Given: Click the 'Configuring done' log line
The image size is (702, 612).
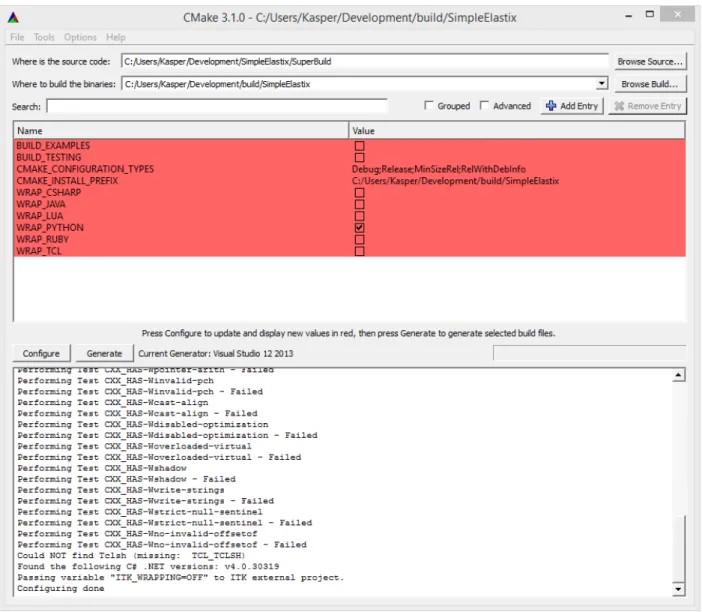Looking at the screenshot, I should click(x=61, y=588).
